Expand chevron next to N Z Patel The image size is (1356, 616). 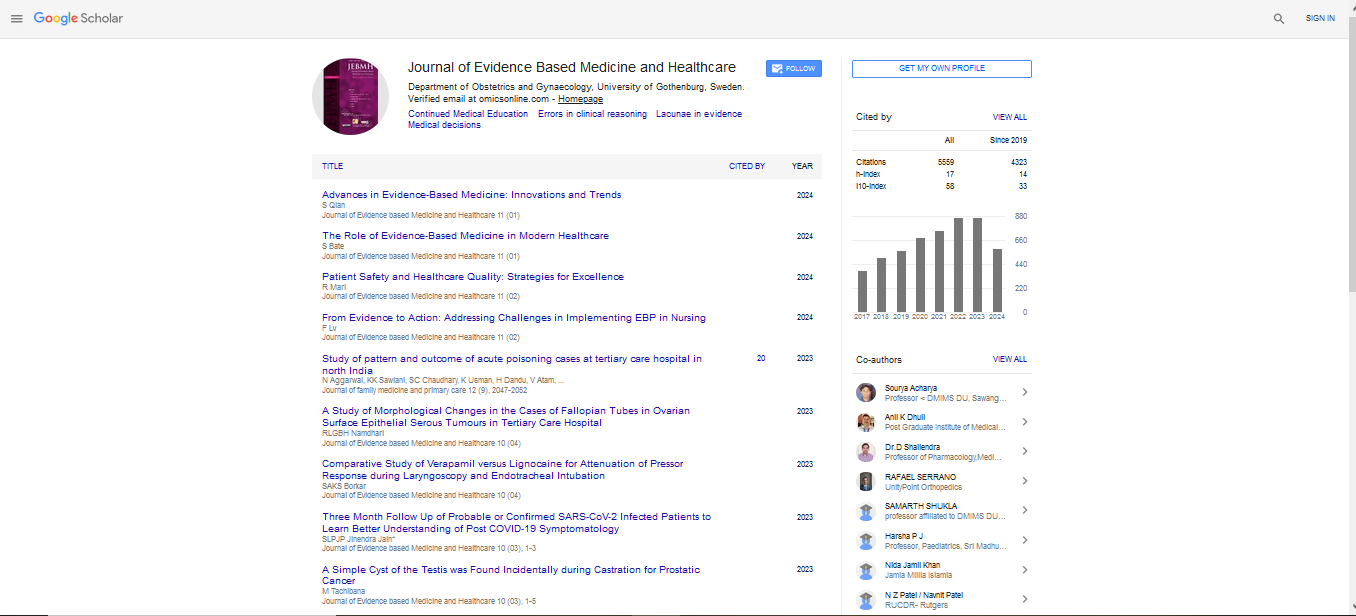click(x=1024, y=600)
